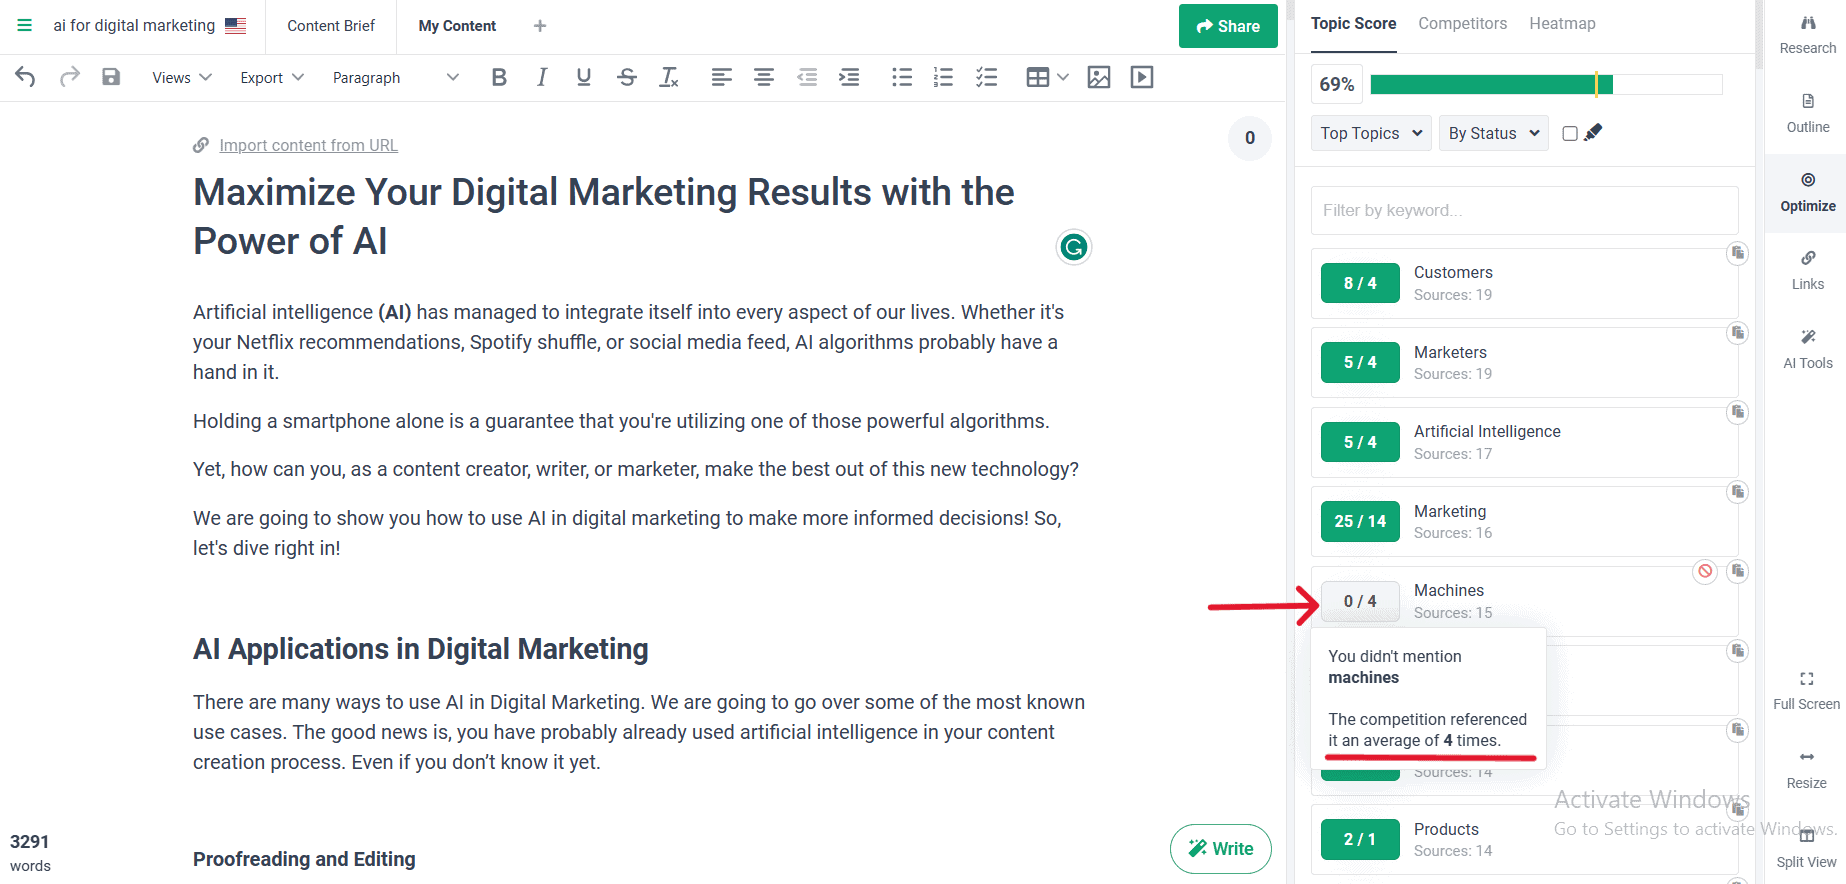
Task: Increase indent of paragraph
Action: 849,77
